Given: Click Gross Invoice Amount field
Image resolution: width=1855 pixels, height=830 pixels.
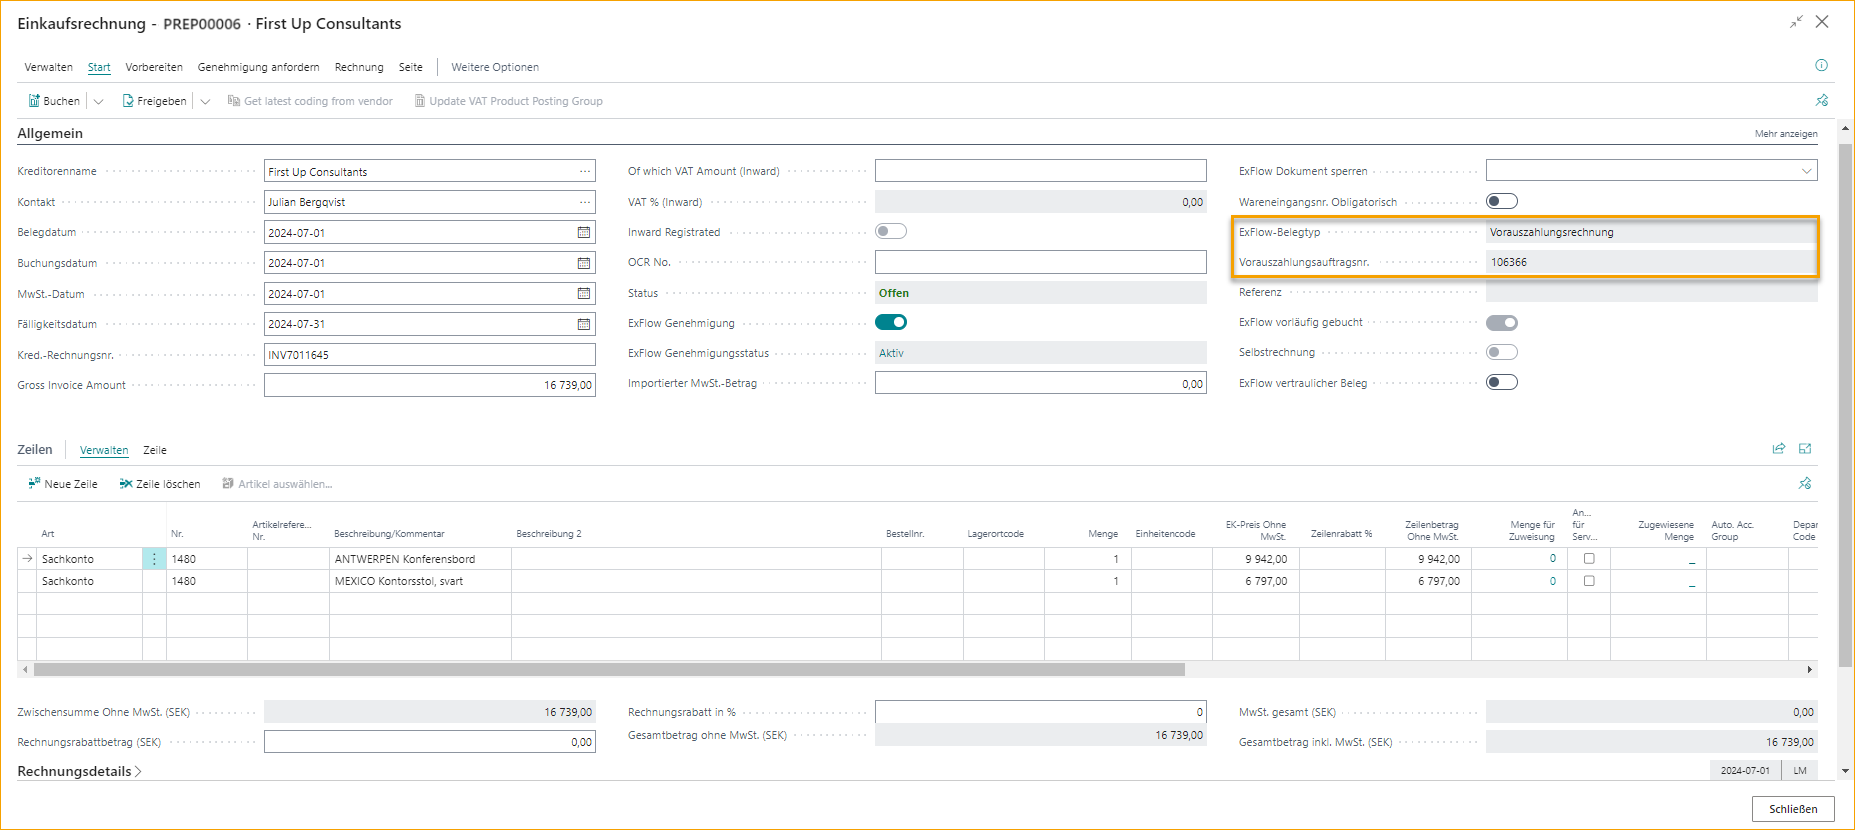Looking at the screenshot, I should [430, 385].
